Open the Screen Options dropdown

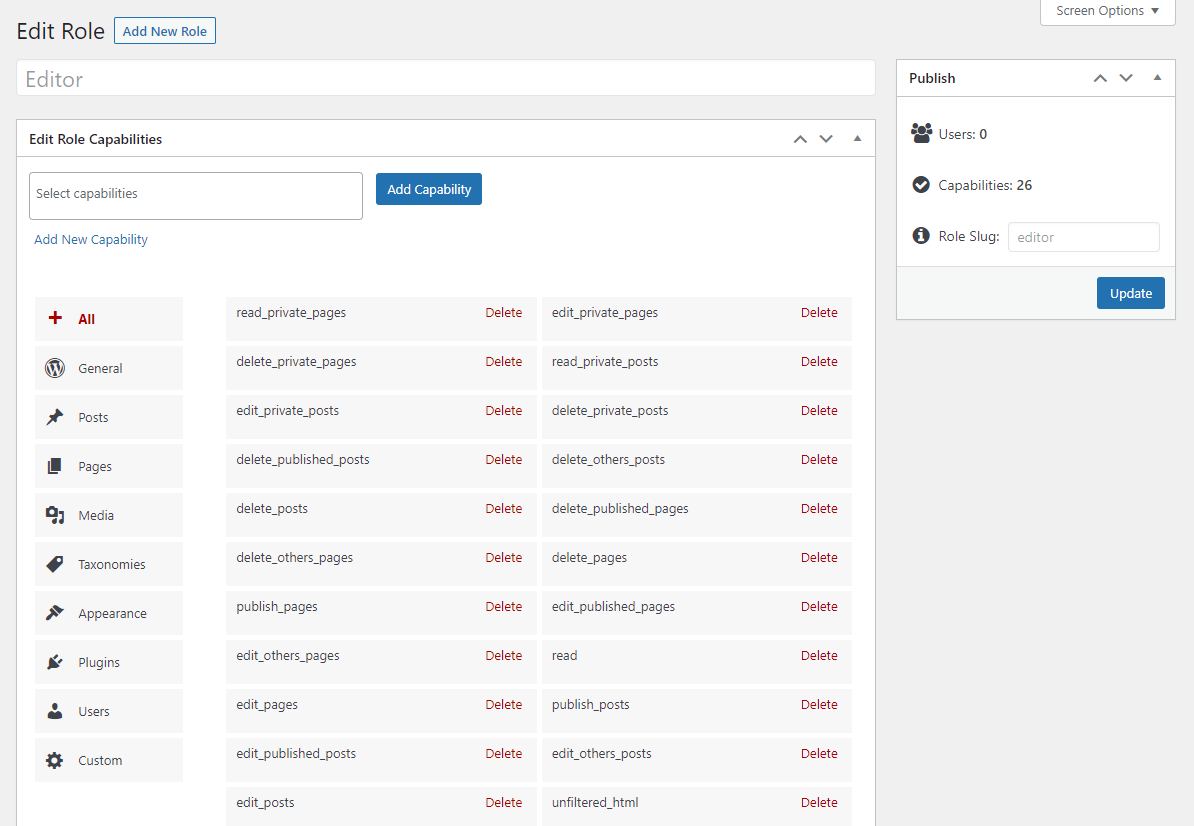click(x=1107, y=11)
